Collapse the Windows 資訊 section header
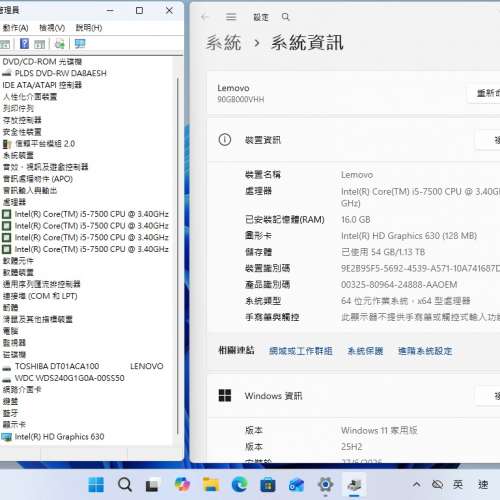The image size is (500, 500). pyautogui.click(x=353, y=396)
